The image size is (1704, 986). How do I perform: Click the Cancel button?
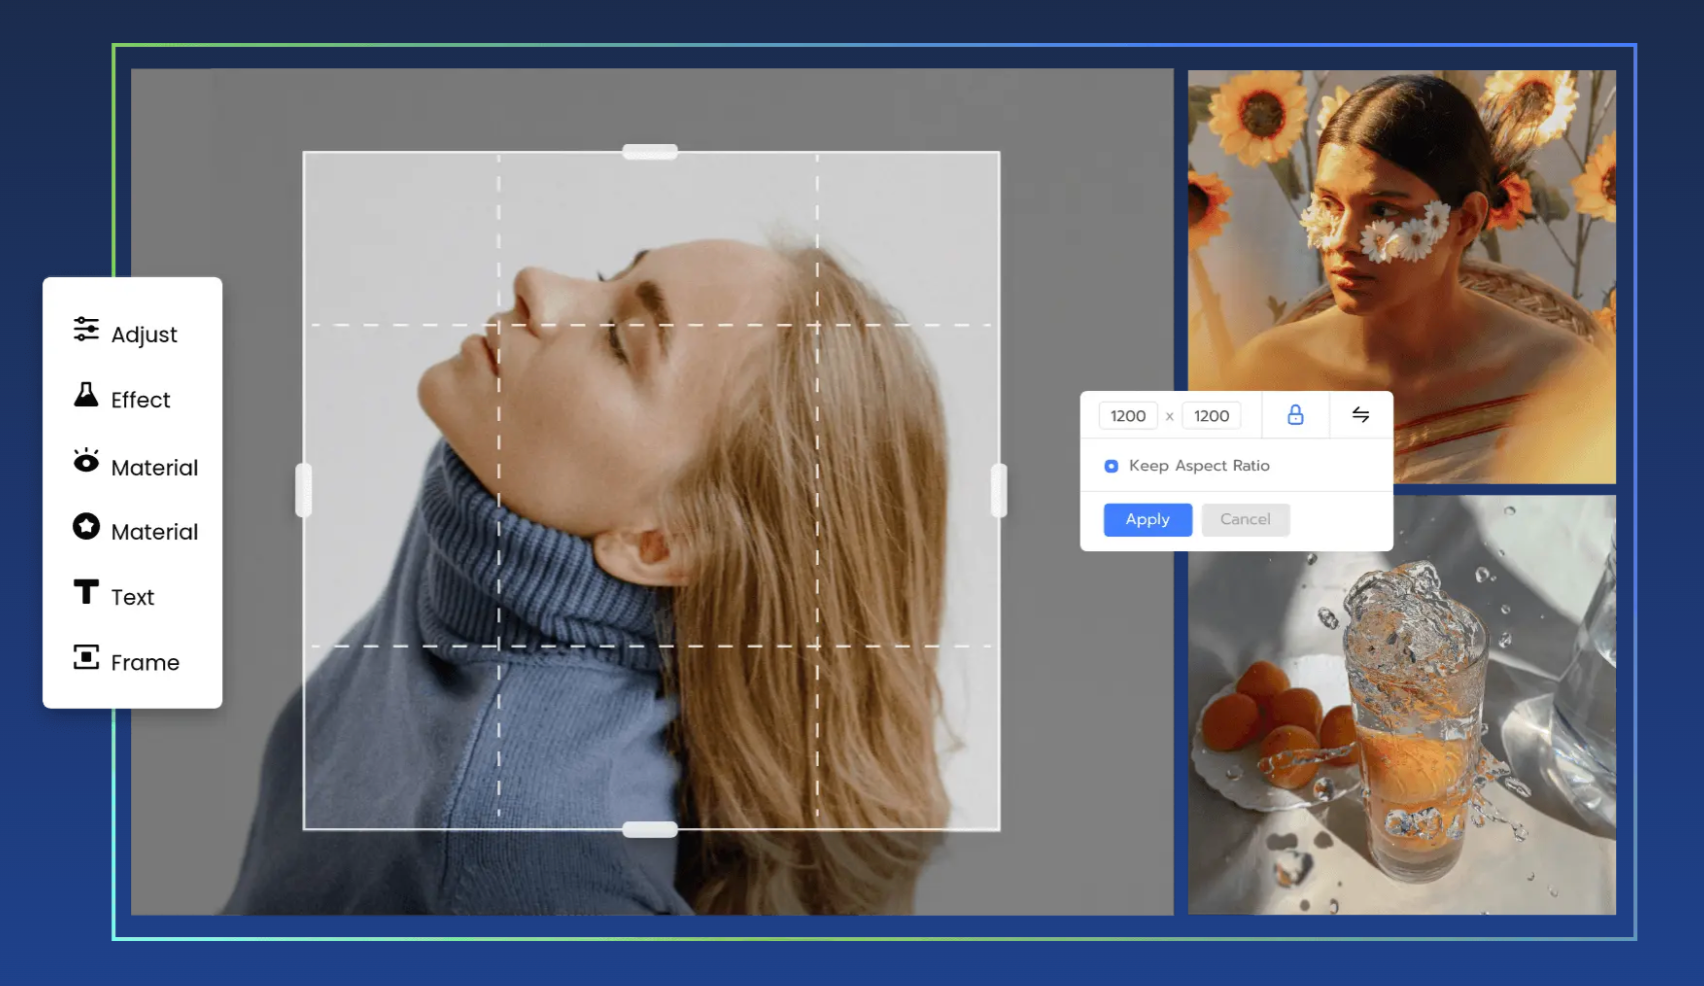pos(1245,519)
